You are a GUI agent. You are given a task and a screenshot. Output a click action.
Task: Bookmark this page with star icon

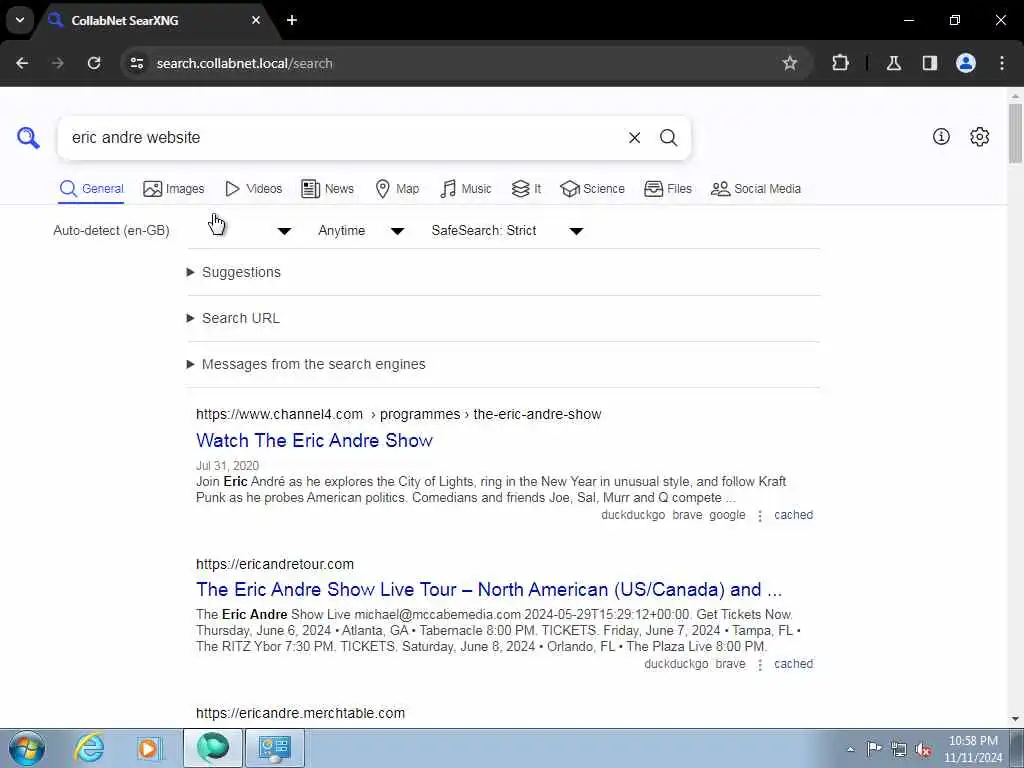coord(790,63)
